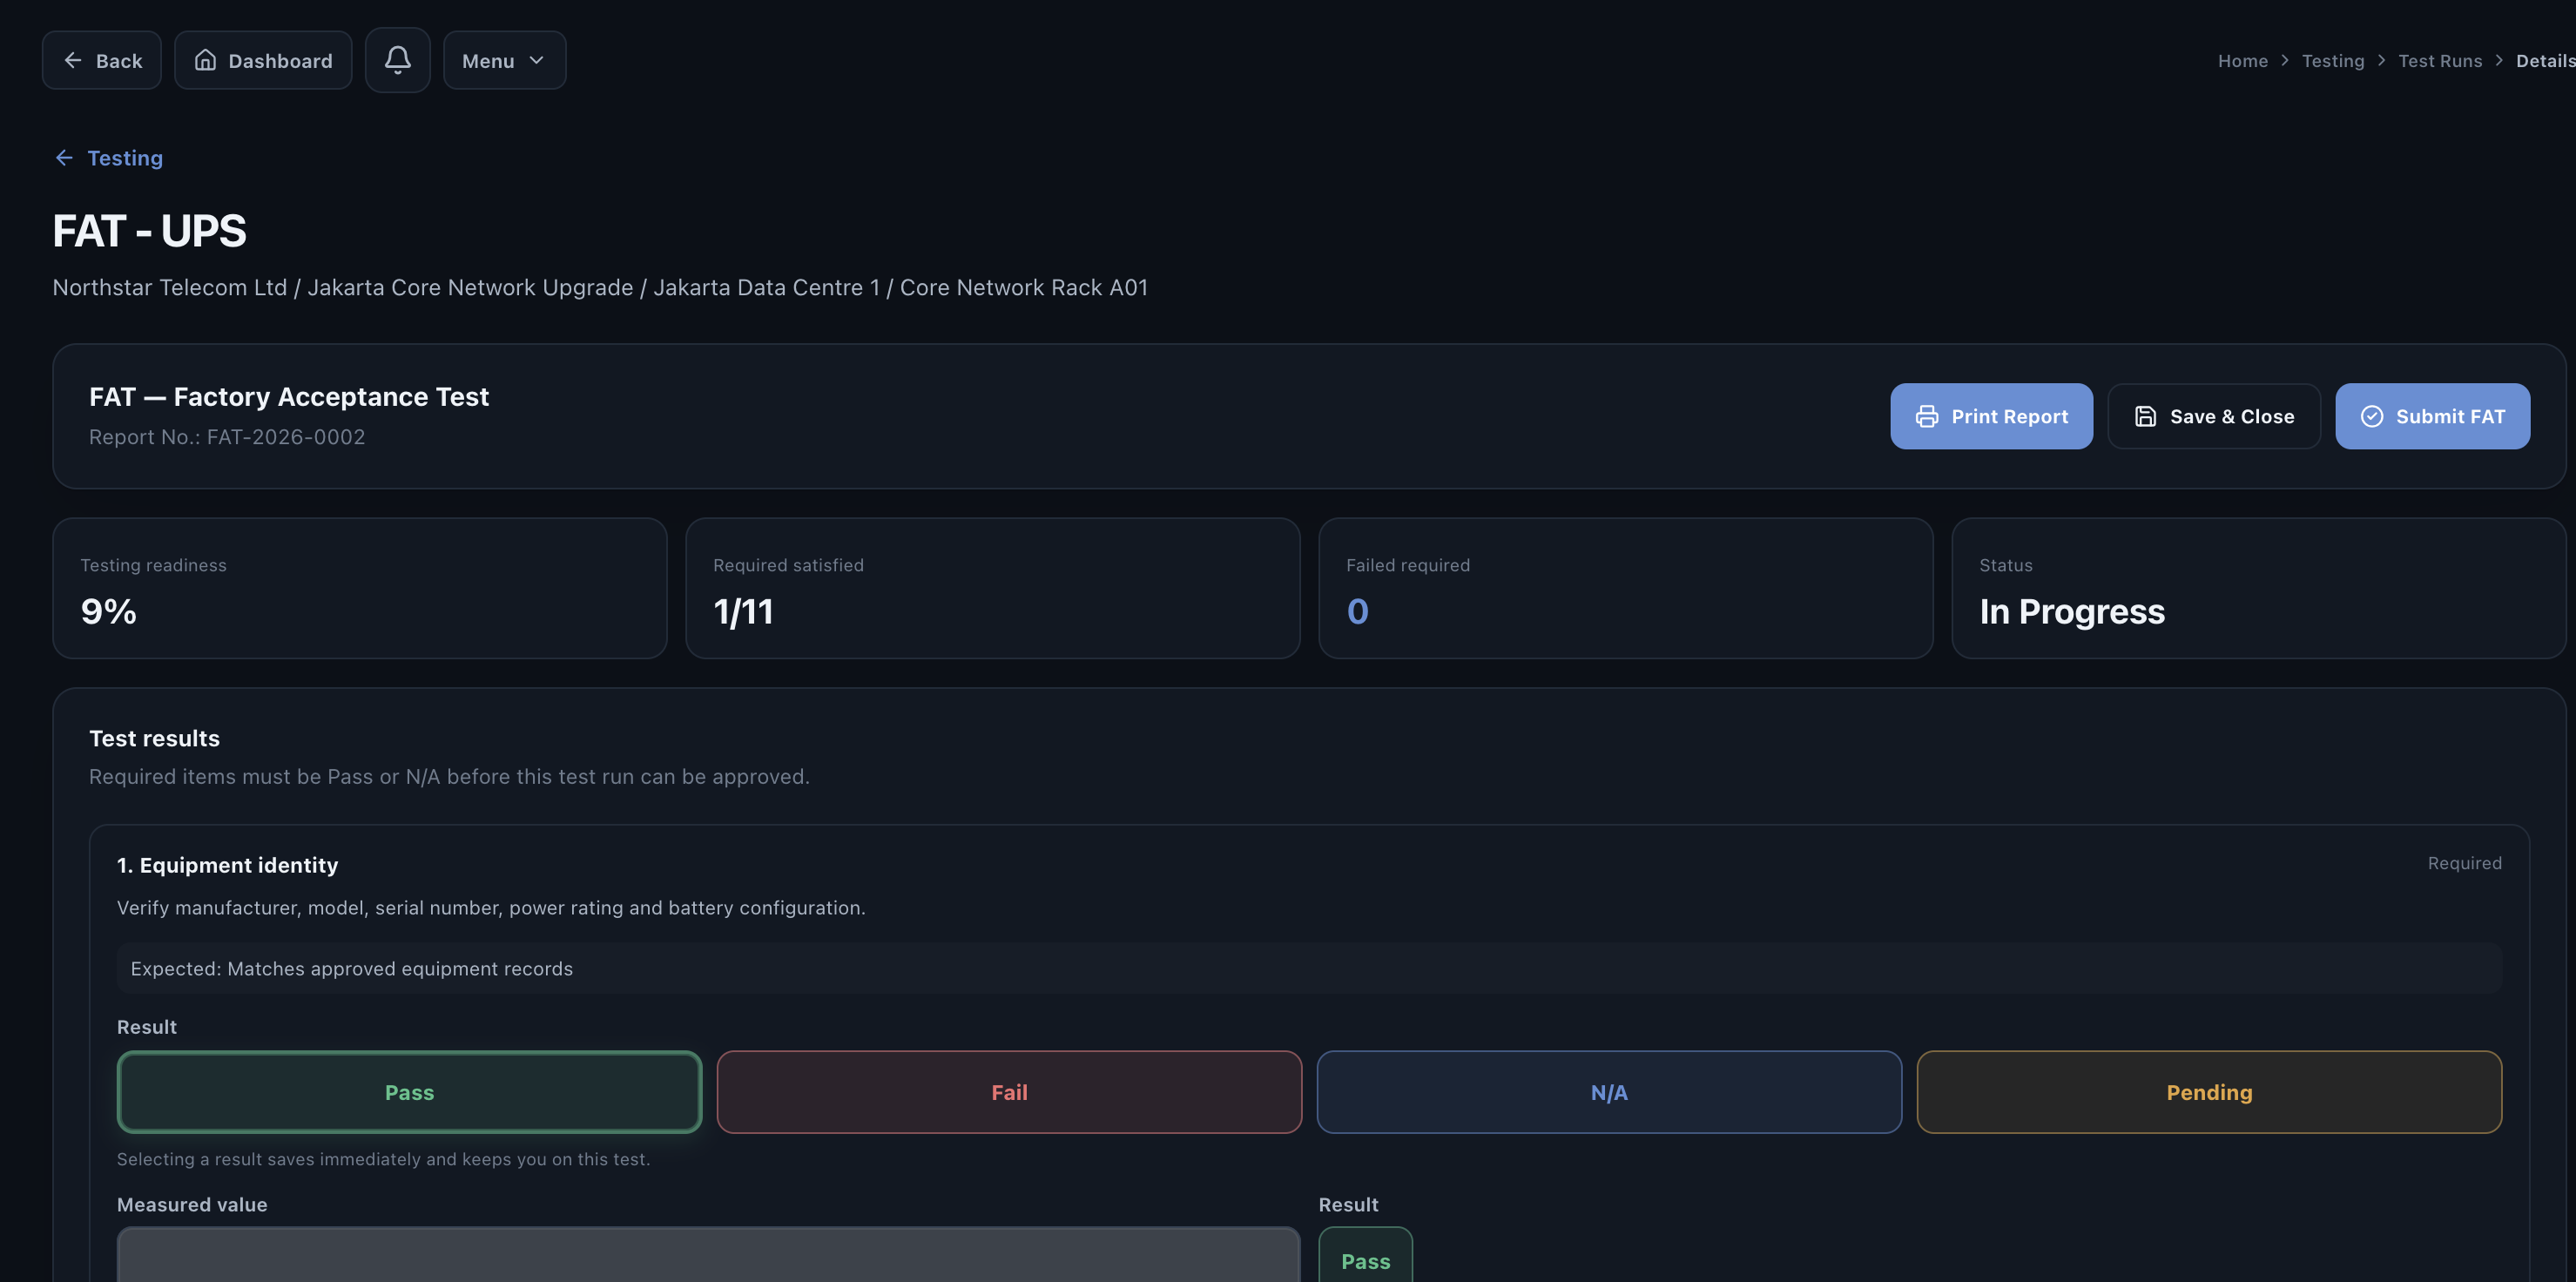Viewport: 2576px width, 1282px height.
Task: Submit the FAT with Submit FAT button
Action: click(2432, 416)
